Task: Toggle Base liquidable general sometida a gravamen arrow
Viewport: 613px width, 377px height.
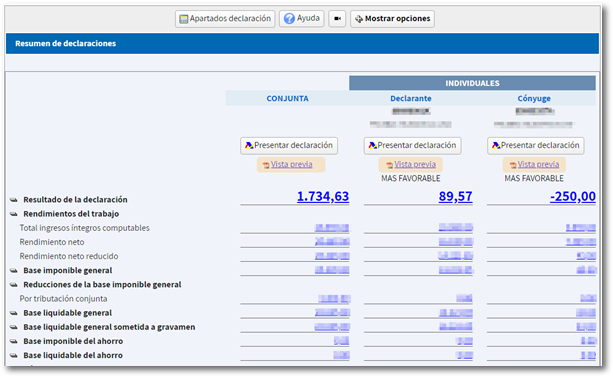Action: [14, 327]
